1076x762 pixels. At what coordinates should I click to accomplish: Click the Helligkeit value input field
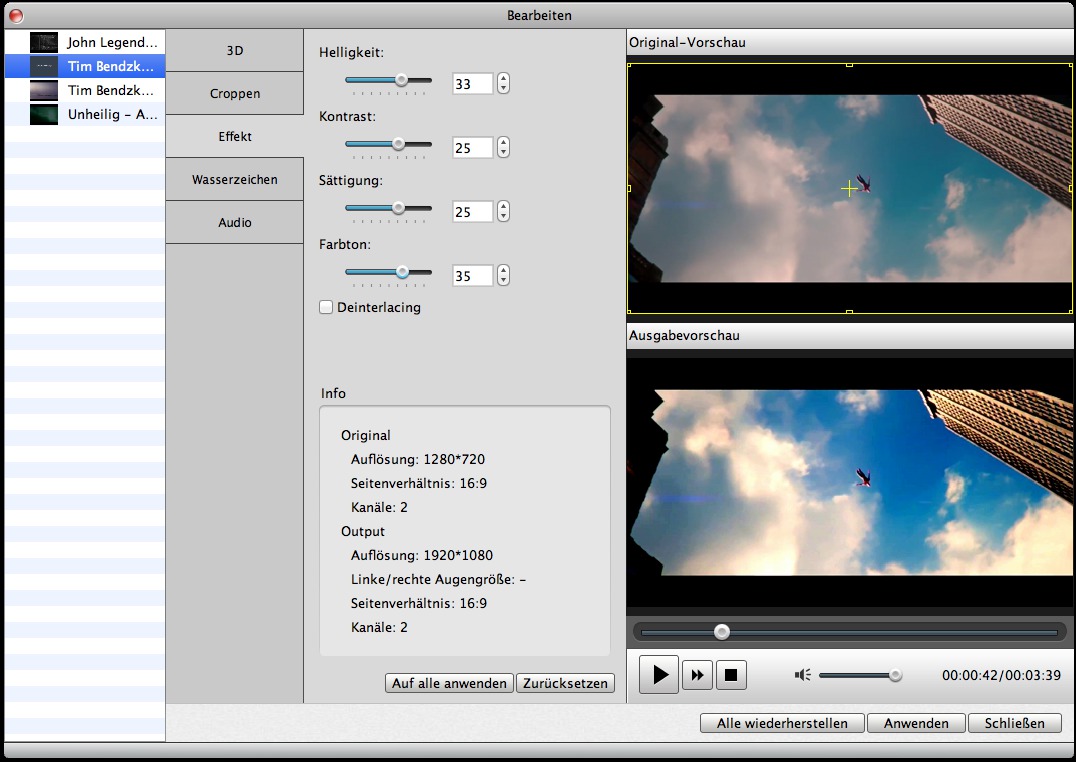click(x=472, y=84)
